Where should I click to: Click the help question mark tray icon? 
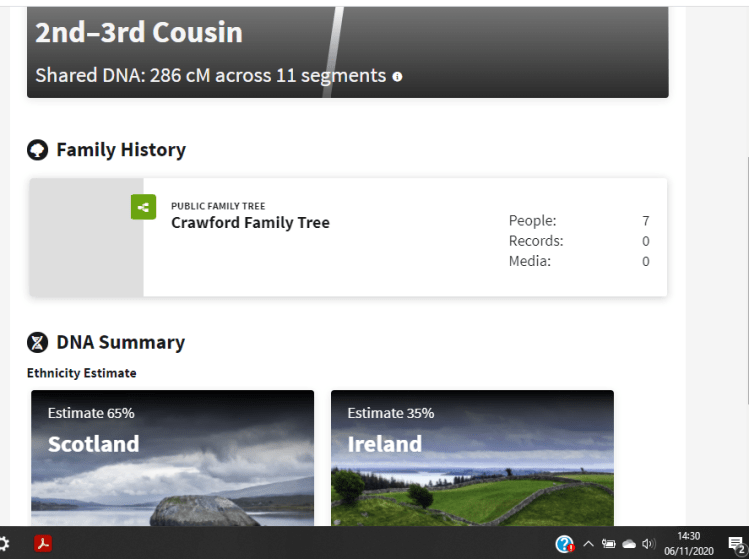564,544
